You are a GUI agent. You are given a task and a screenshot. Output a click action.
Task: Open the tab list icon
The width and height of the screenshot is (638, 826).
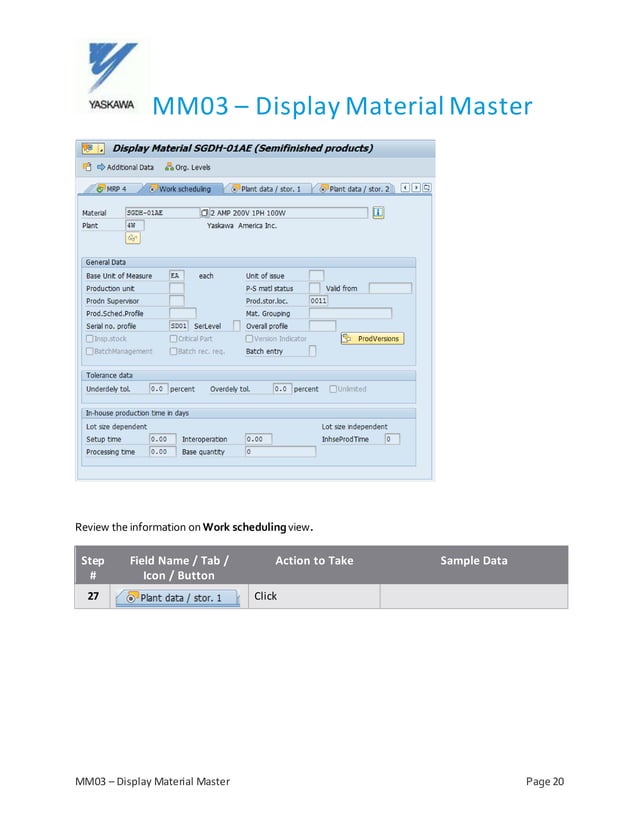[x=427, y=188]
